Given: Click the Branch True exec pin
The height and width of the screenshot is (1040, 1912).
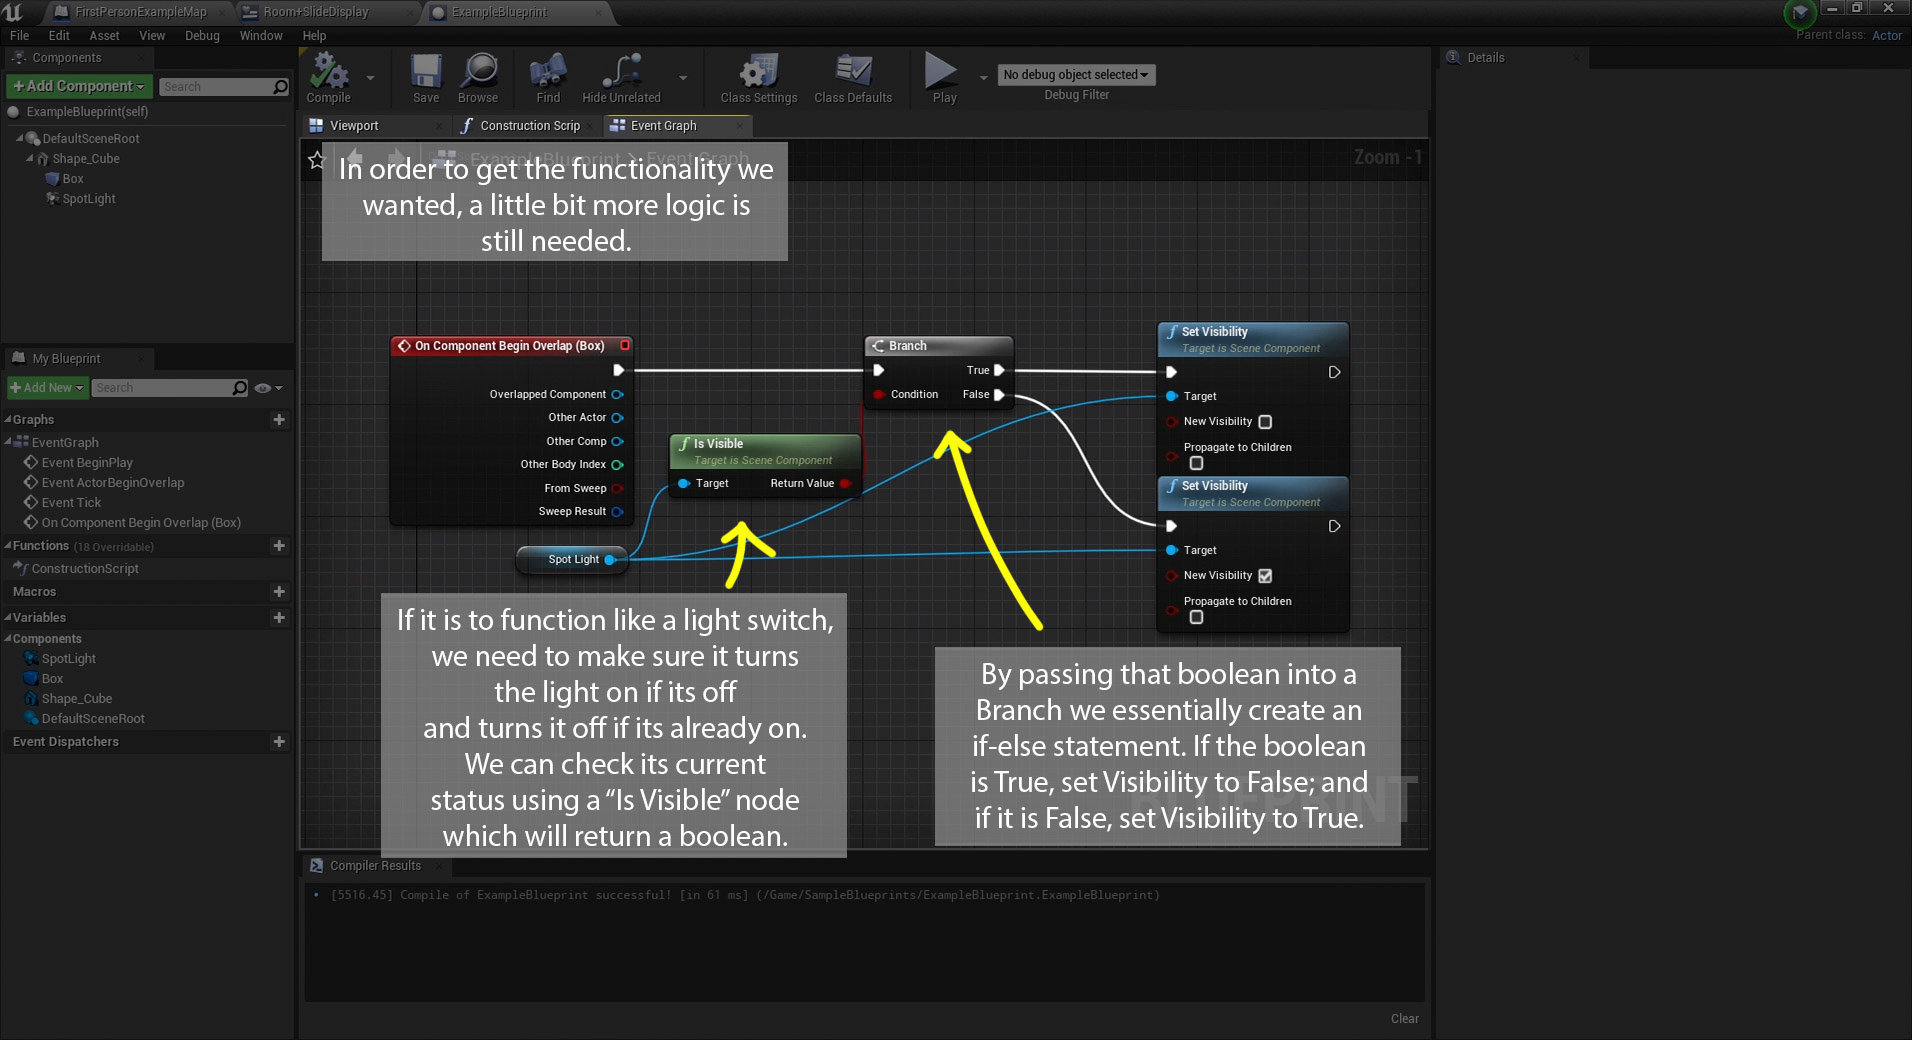Looking at the screenshot, I should [999, 370].
